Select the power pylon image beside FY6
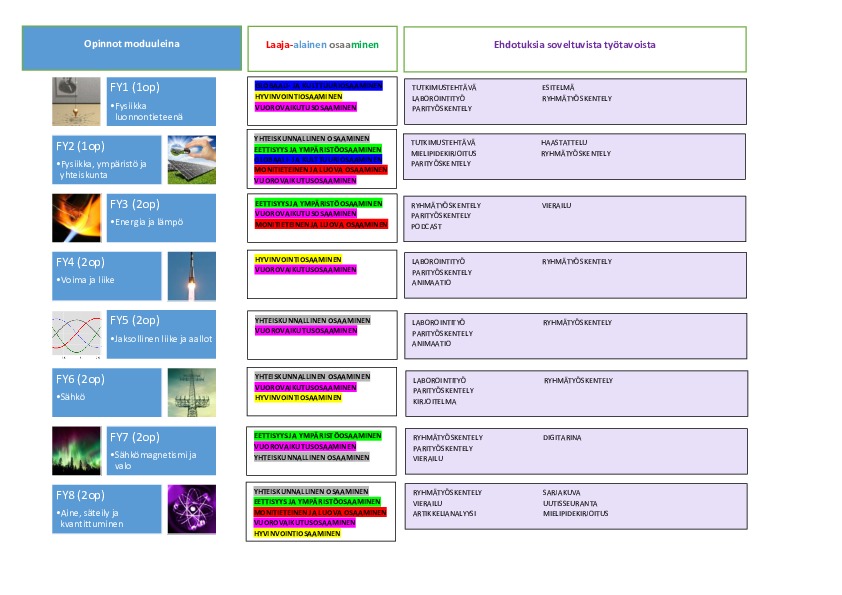The image size is (842, 595). [191, 392]
